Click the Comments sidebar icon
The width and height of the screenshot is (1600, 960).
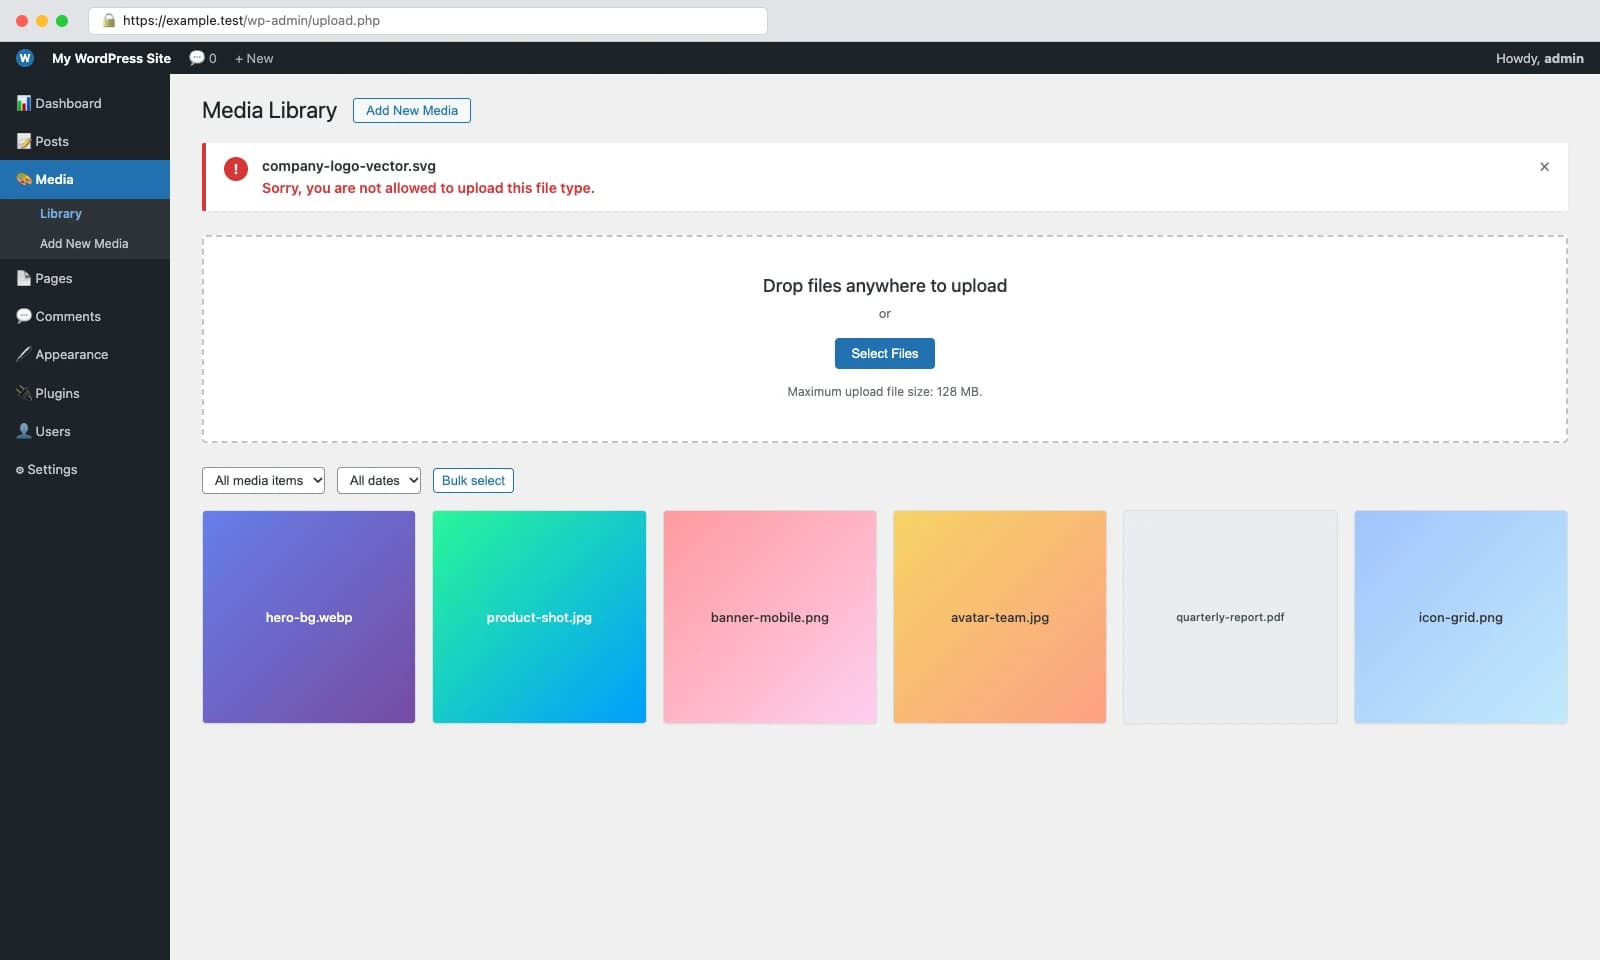(x=23, y=316)
